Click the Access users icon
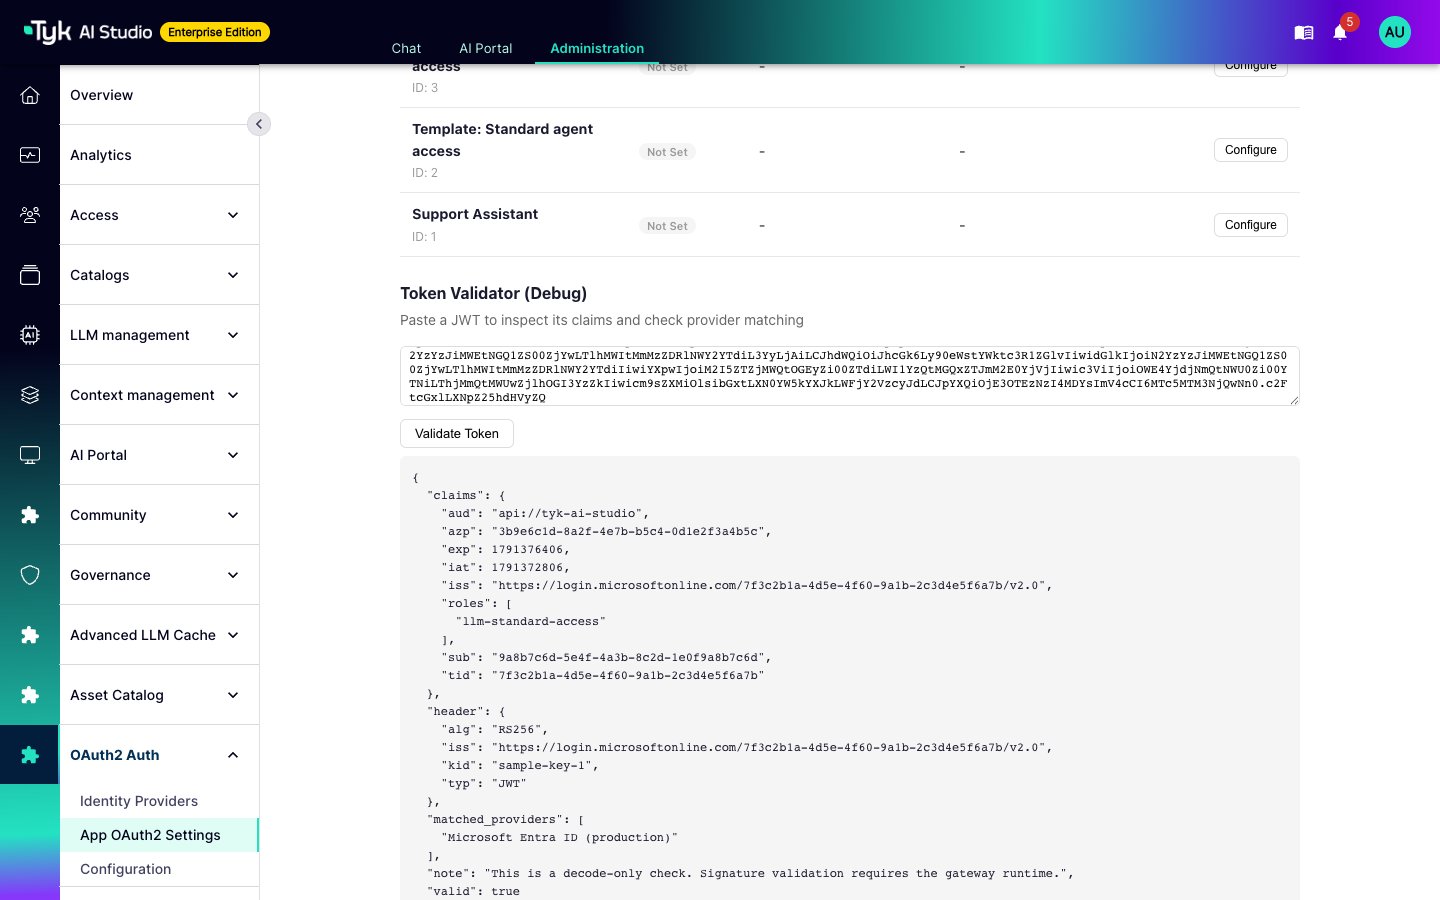This screenshot has height=900, width=1440. click(x=30, y=215)
